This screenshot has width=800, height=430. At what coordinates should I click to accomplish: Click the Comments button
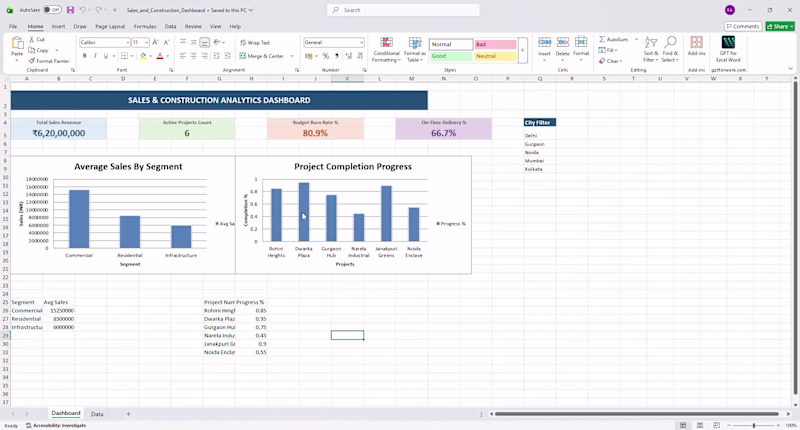tap(743, 27)
